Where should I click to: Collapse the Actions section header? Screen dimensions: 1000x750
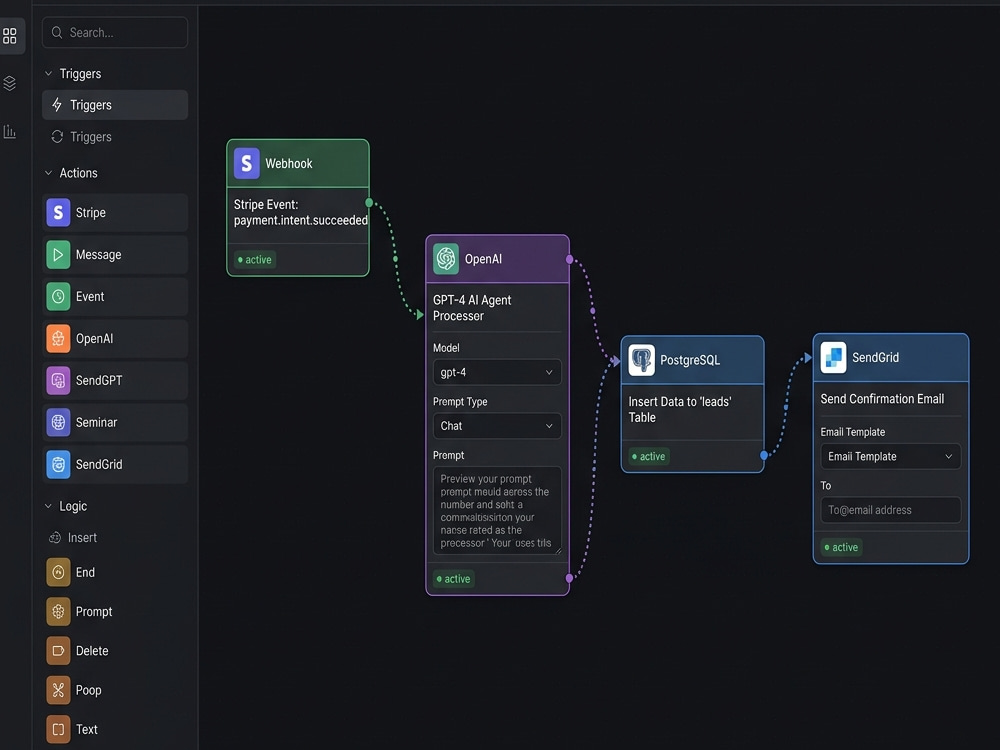[71, 173]
